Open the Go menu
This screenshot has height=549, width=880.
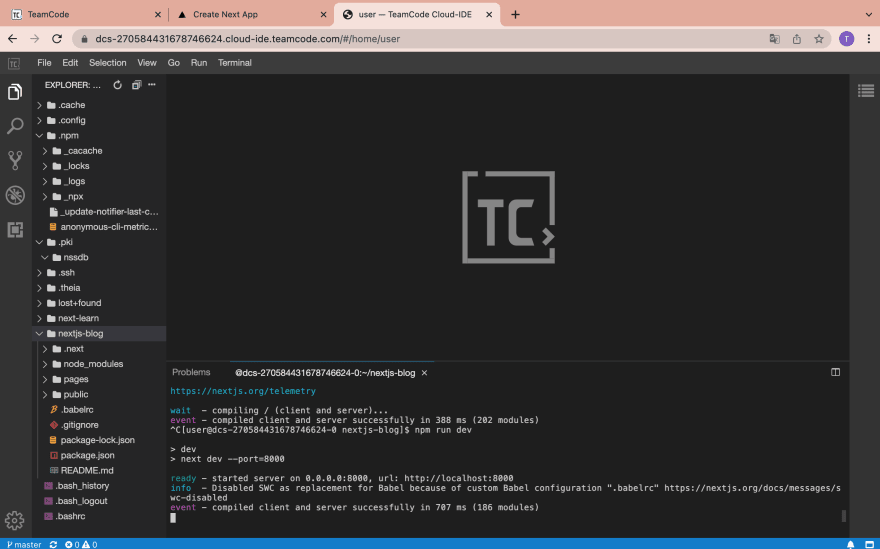174,63
